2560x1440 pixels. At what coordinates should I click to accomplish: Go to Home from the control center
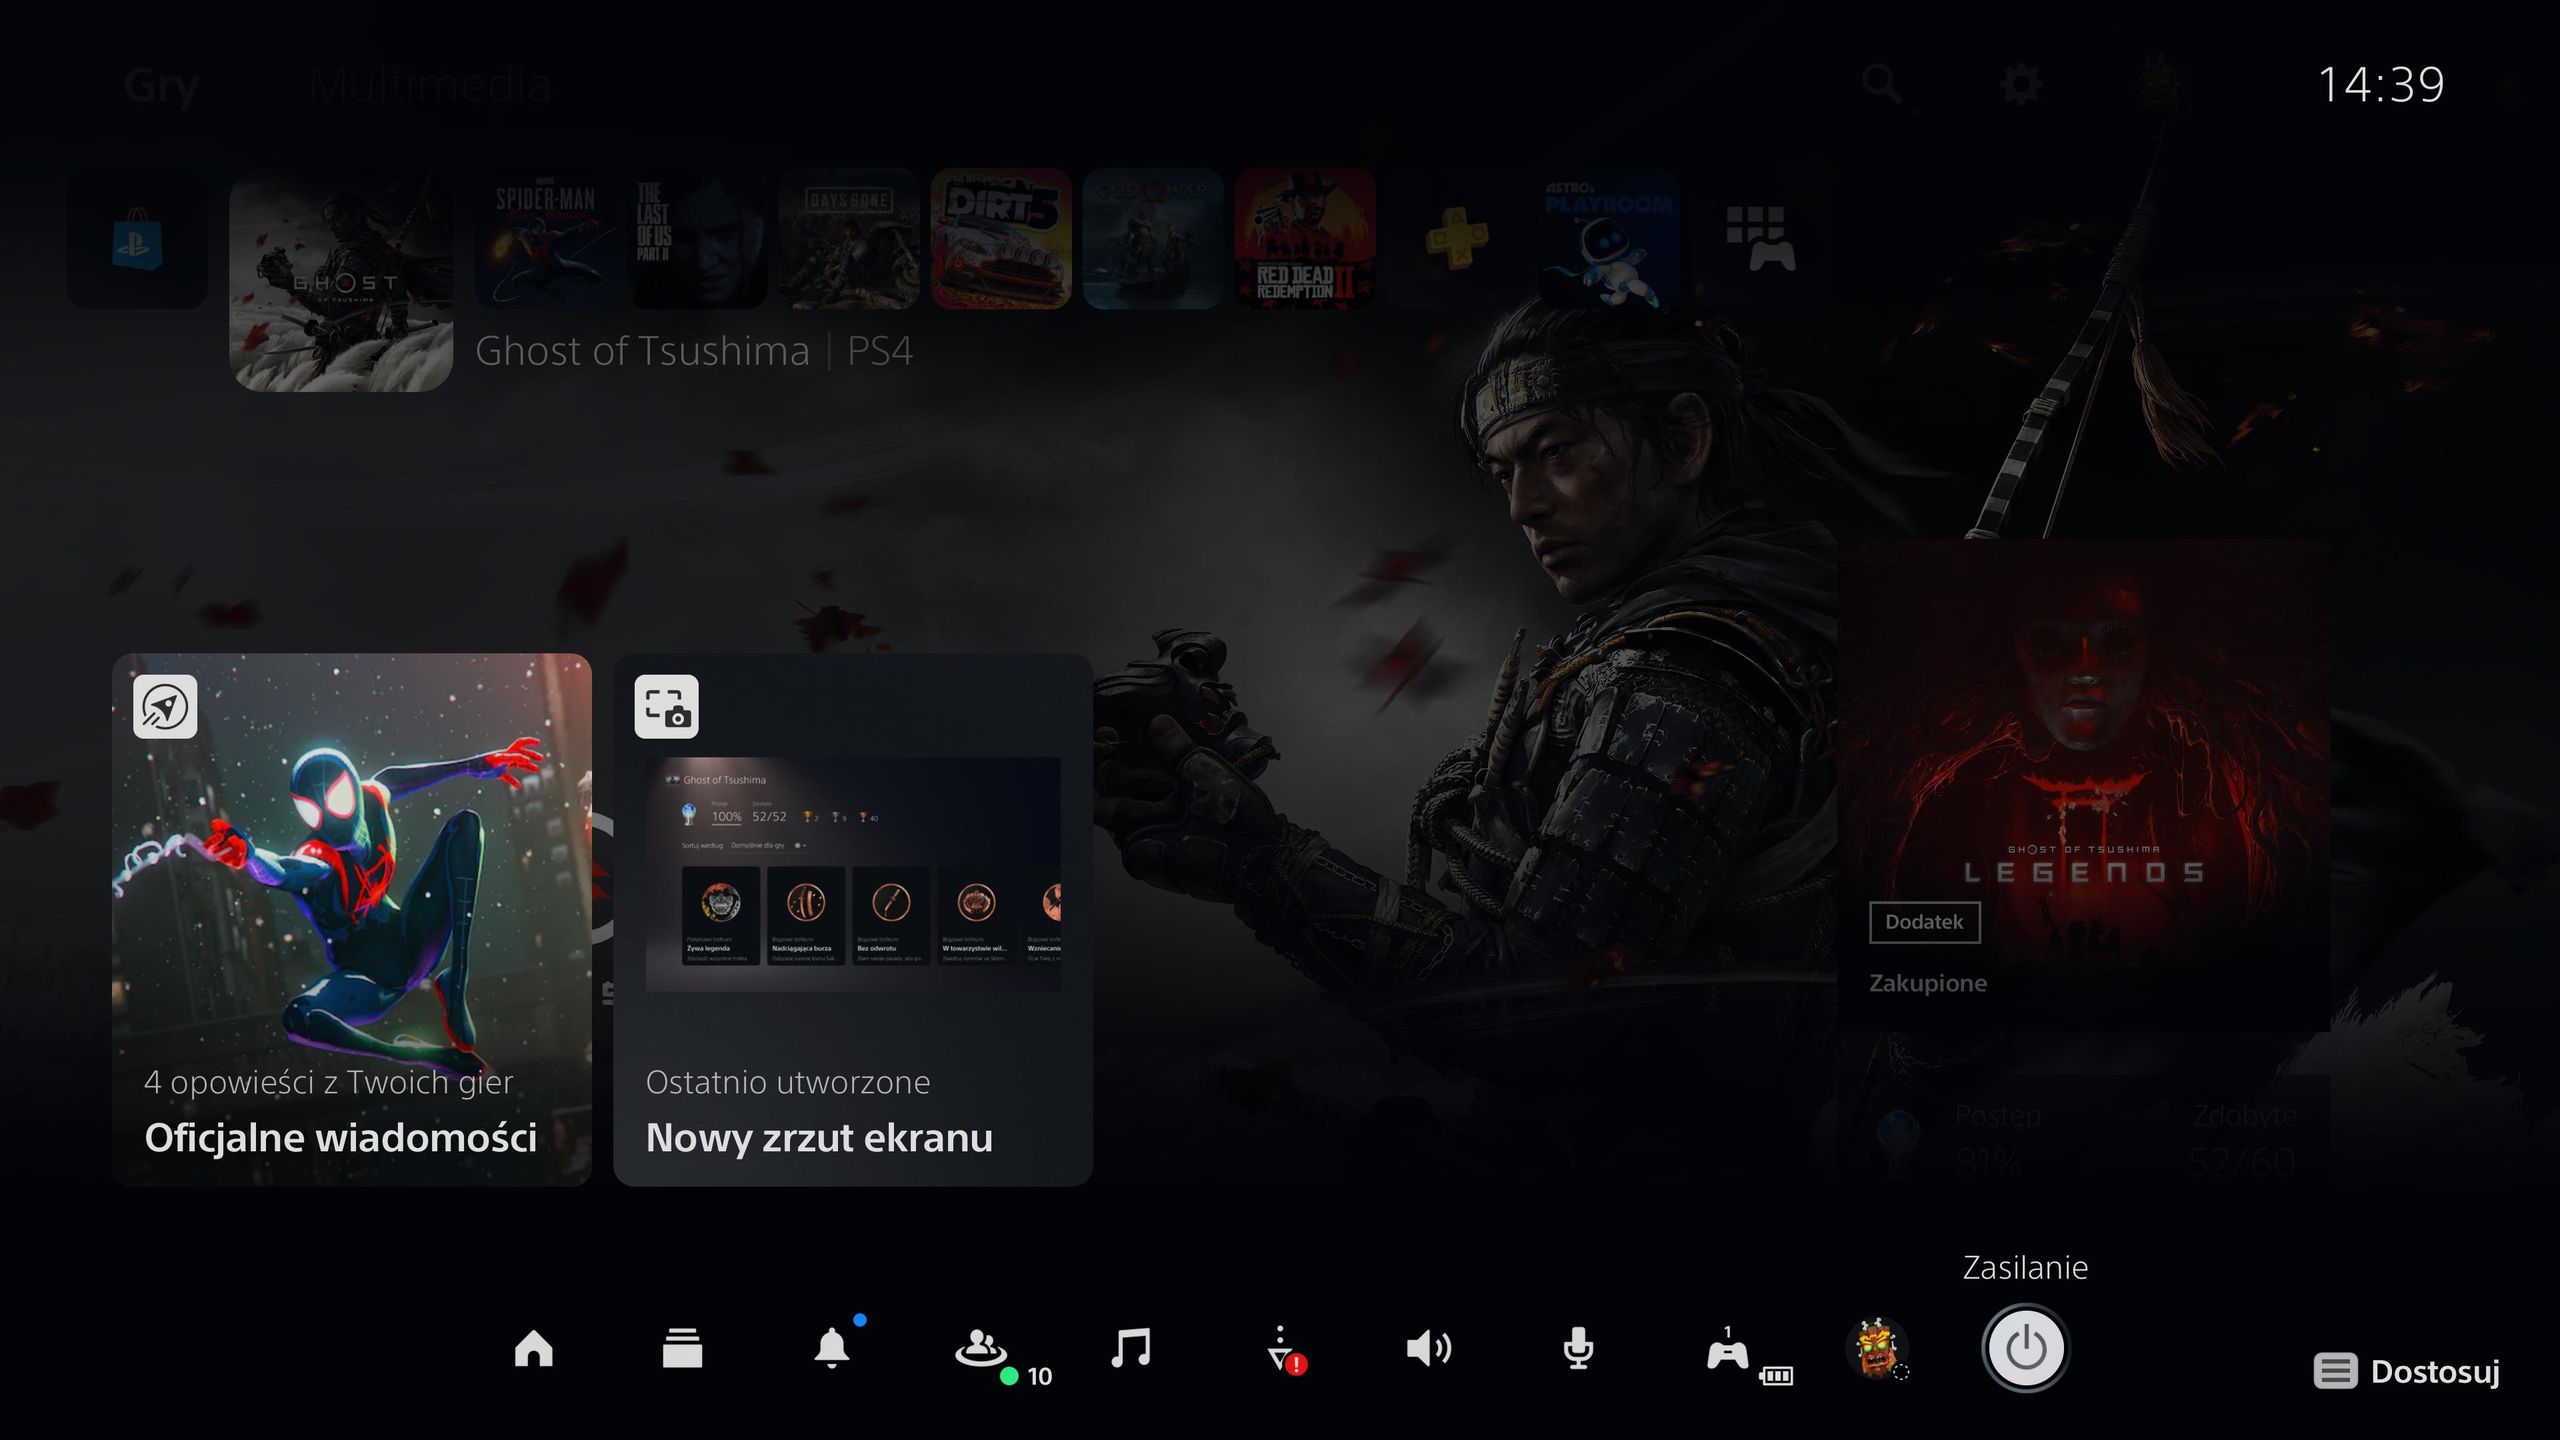533,1348
